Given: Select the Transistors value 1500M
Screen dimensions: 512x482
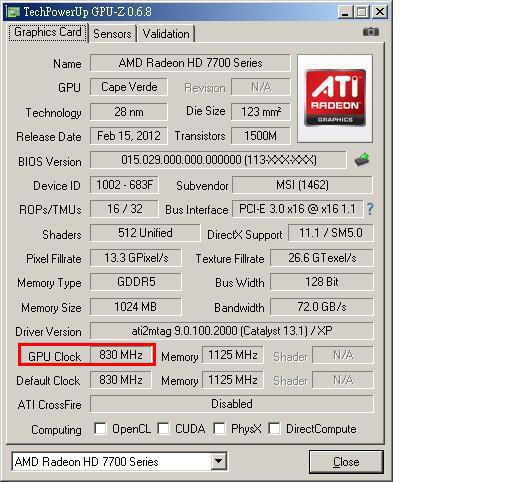Looking at the screenshot, I should tap(261, 136).
